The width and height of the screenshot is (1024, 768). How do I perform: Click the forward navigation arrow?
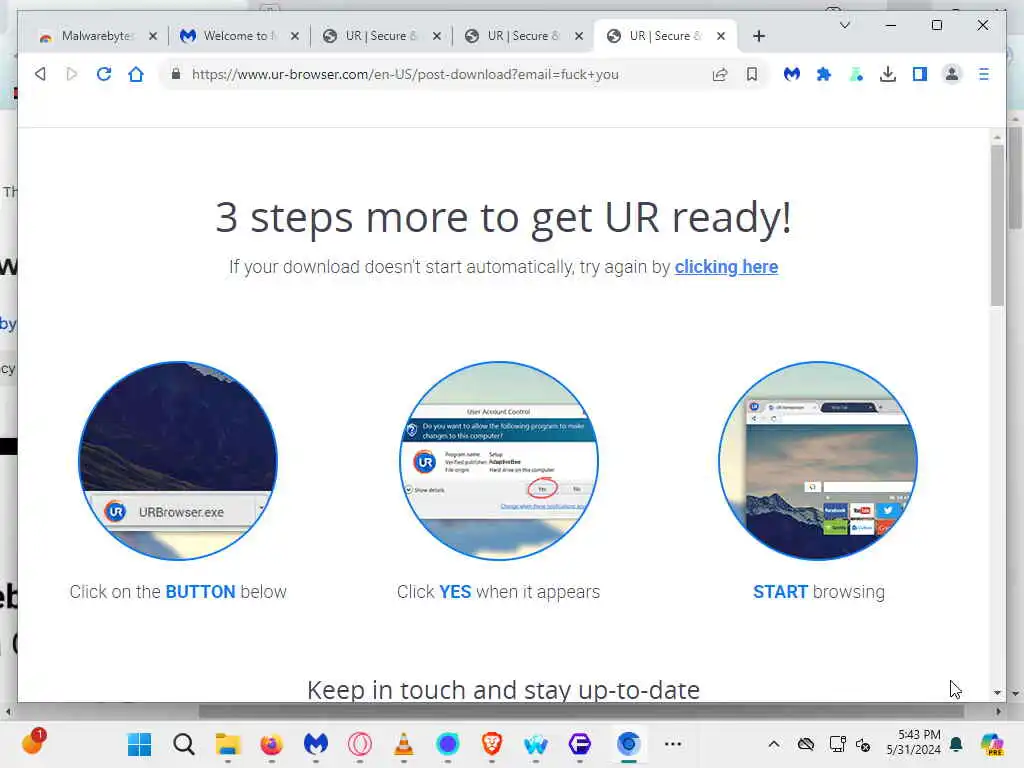pos(72,74)
